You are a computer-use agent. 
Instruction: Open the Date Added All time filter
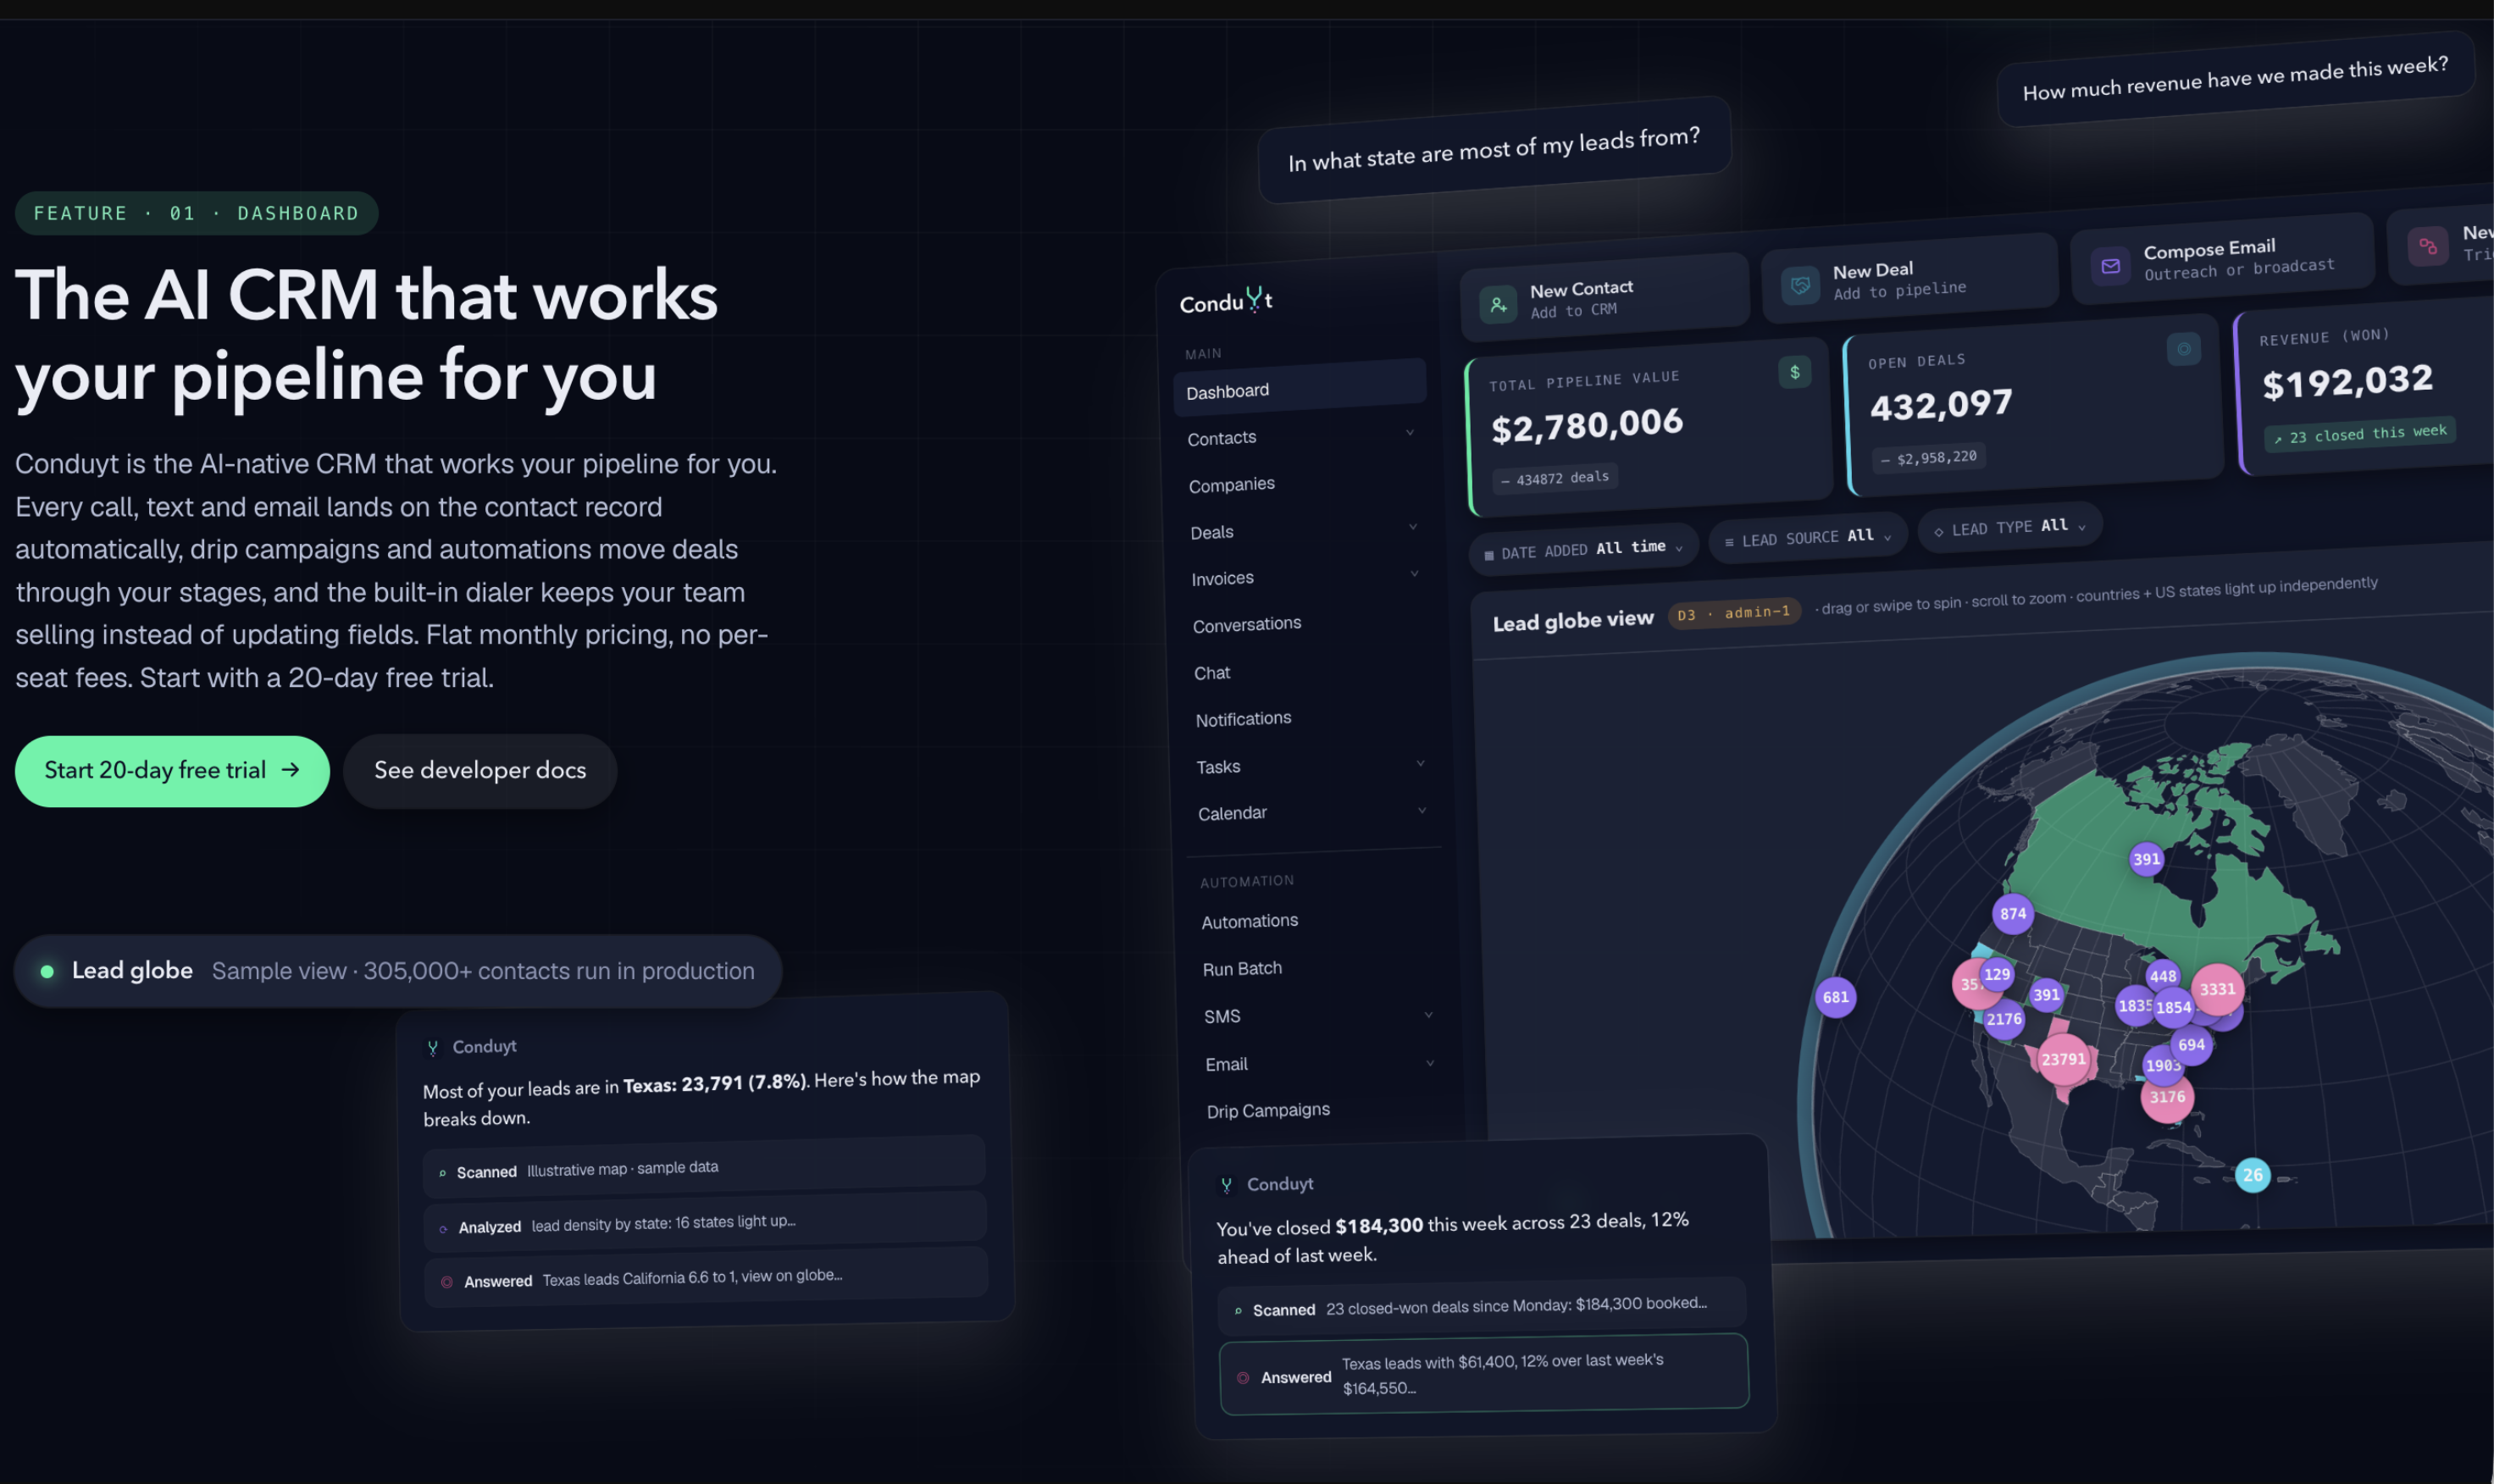1584,549
